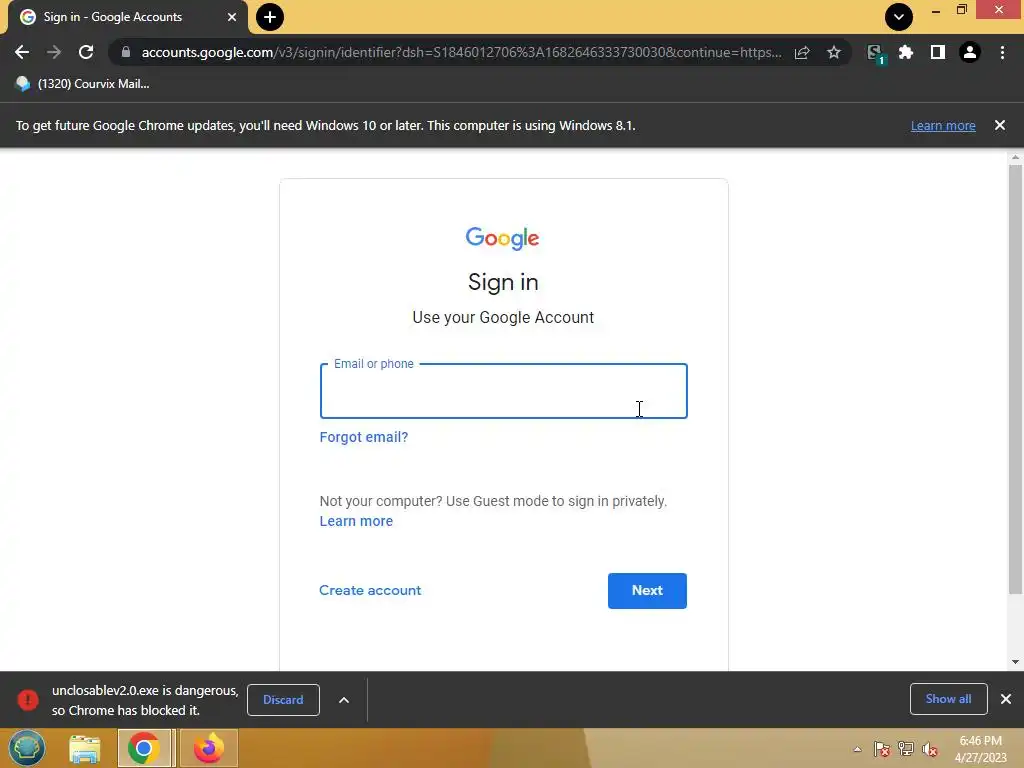The image size is (1024, 768).
Task: Reload the current page
Action: (x=86, y=52)
